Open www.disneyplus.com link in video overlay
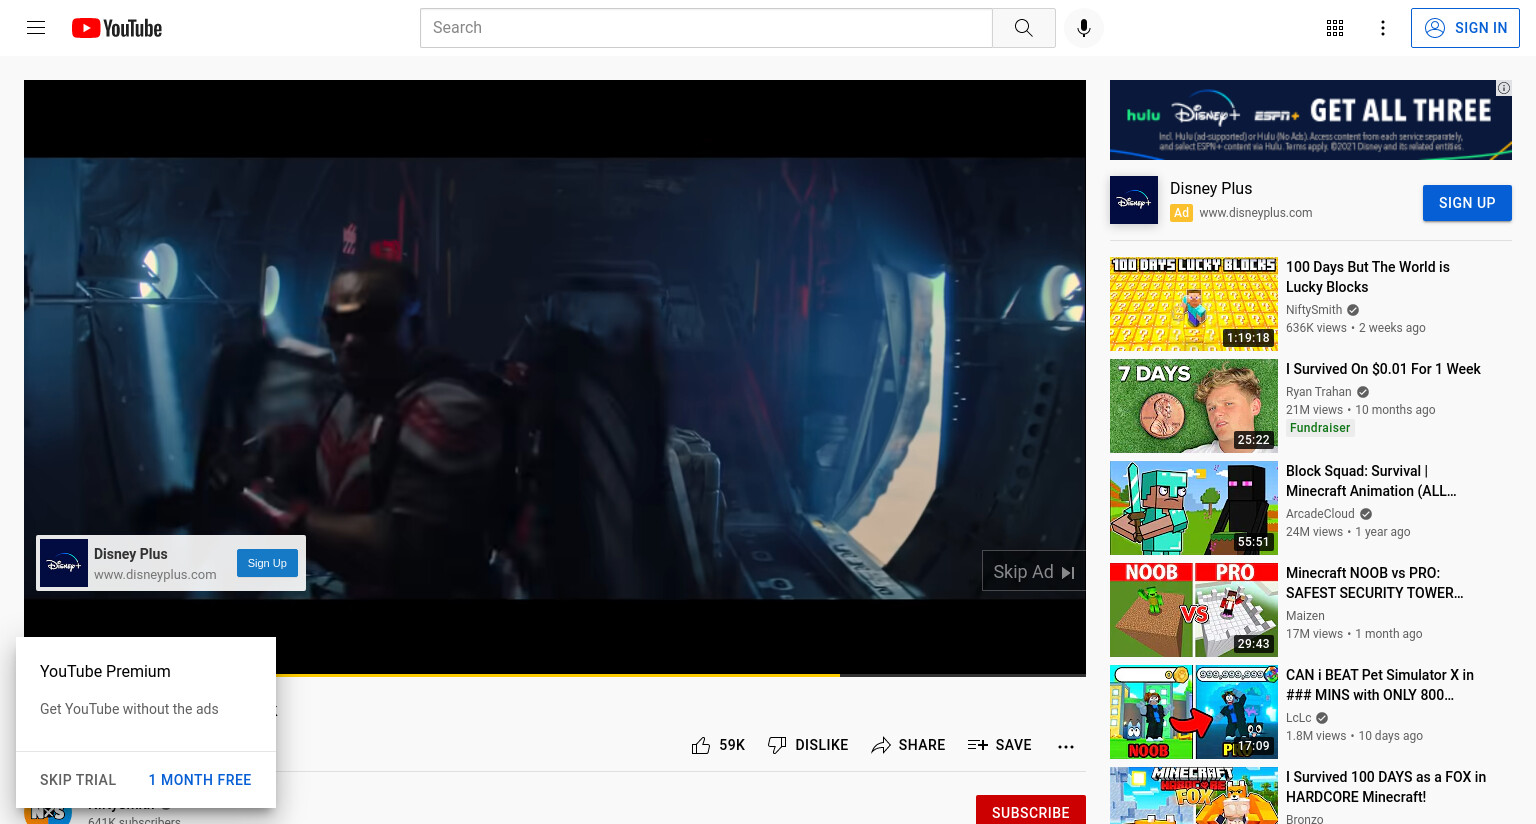Screen dimensions: 1536x824 tap(155, 575)
